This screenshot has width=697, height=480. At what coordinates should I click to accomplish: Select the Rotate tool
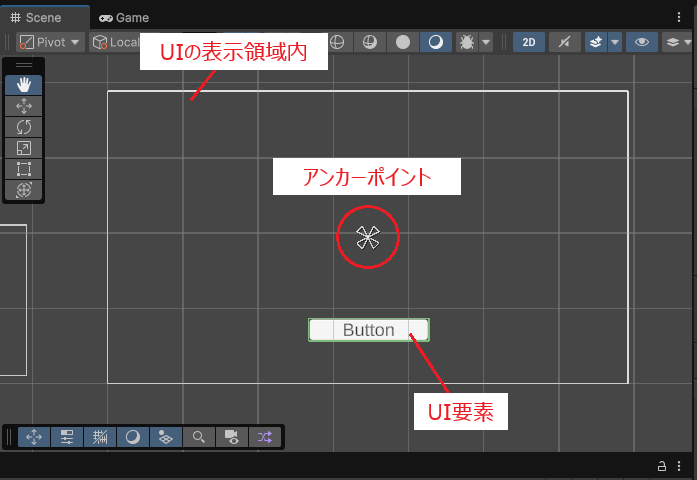[24, 127]
